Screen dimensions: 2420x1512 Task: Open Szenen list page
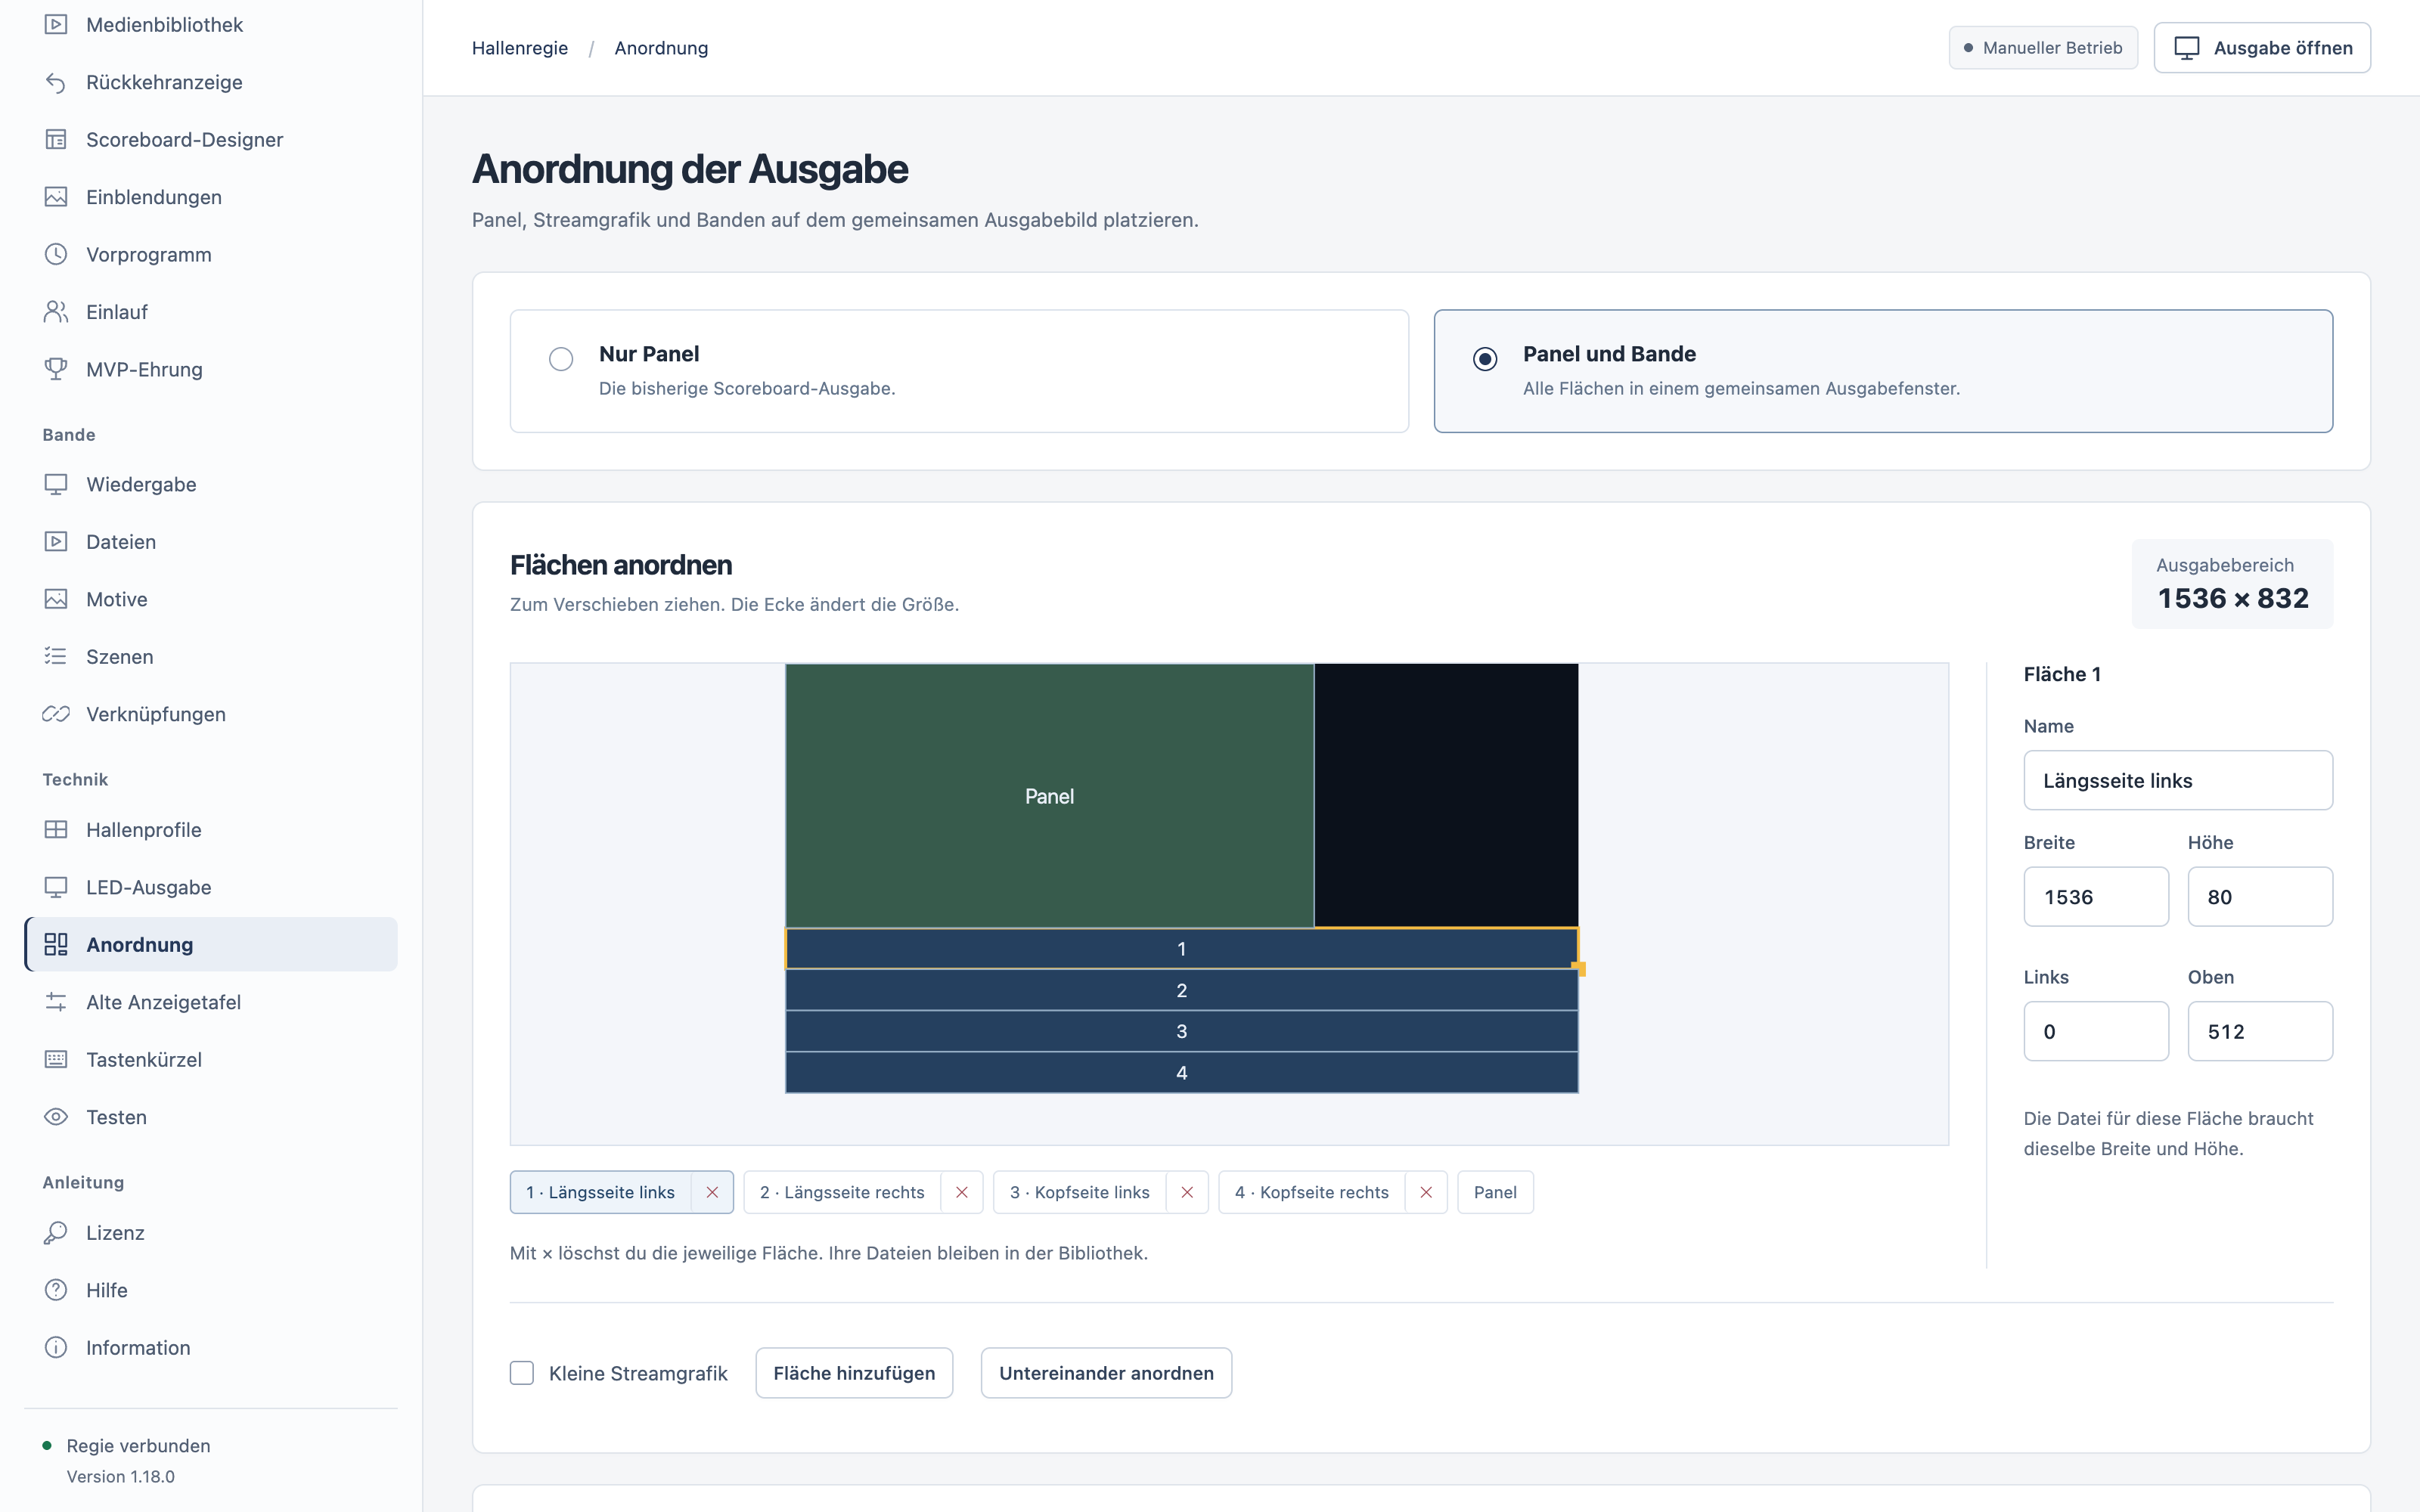[211, 657]
